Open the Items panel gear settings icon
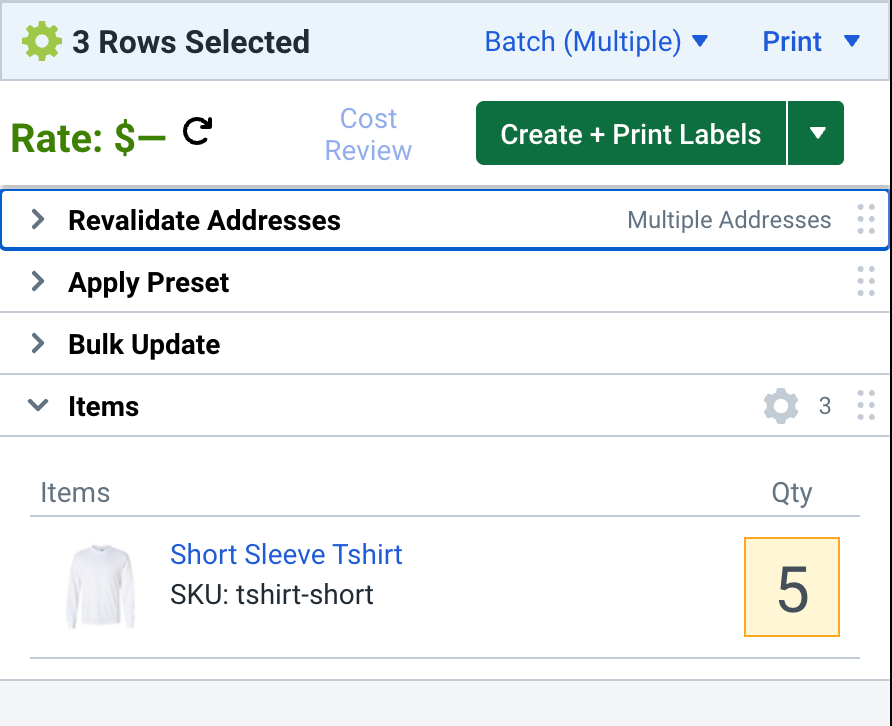Viewport: 892px width, 726px height. [781, 405]
